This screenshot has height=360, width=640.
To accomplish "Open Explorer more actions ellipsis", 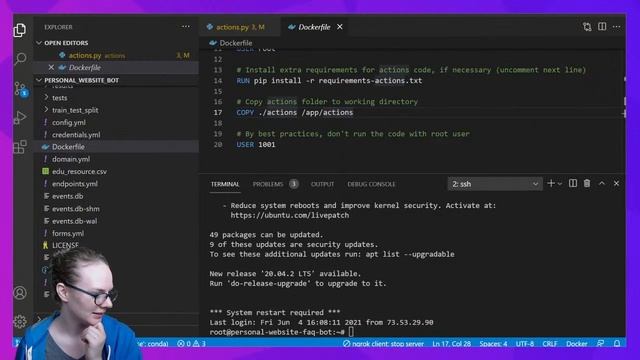I will (x=186, y=27).
